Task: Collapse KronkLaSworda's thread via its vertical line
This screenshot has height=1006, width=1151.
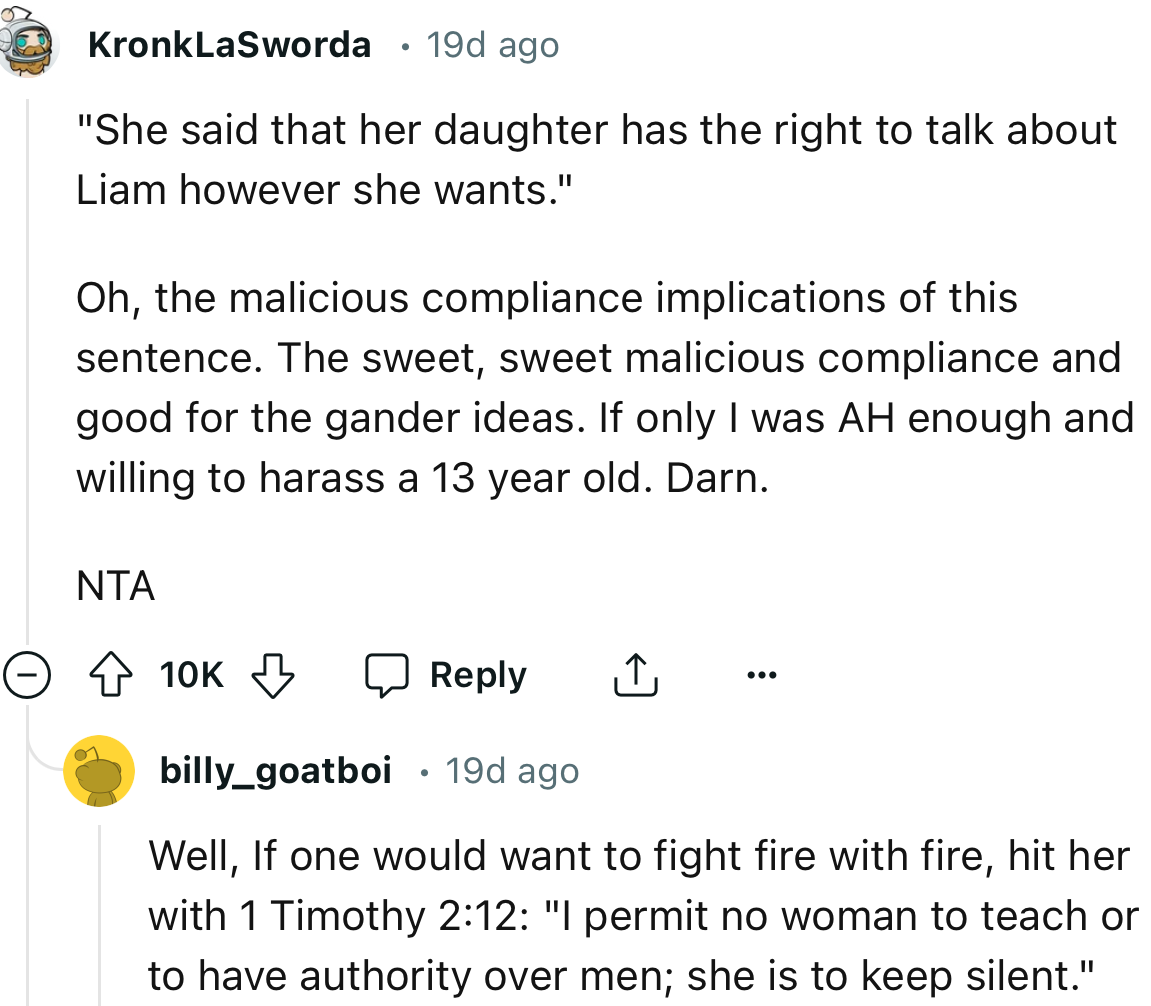Action: click(27, 370)
